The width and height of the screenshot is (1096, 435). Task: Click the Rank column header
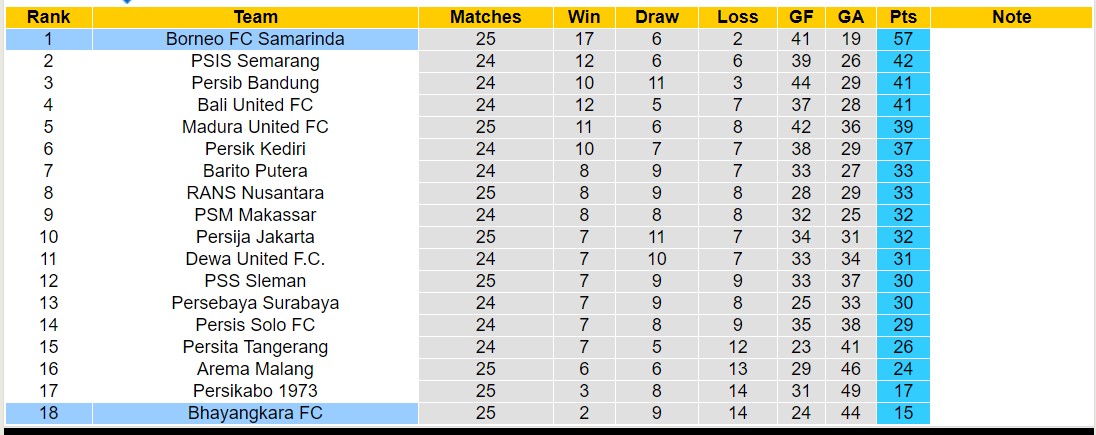(49, 17)
